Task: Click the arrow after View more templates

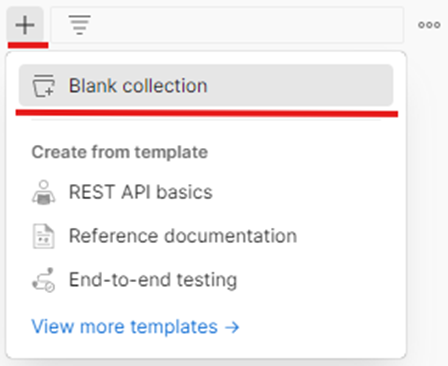Action: [232, 327]
